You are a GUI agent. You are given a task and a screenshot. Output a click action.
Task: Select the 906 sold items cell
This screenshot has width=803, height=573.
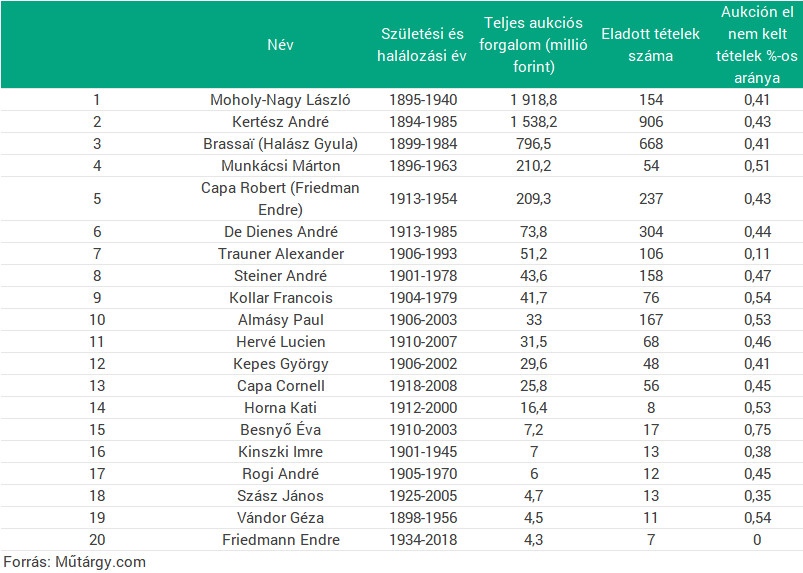click(x=651, y=121)
